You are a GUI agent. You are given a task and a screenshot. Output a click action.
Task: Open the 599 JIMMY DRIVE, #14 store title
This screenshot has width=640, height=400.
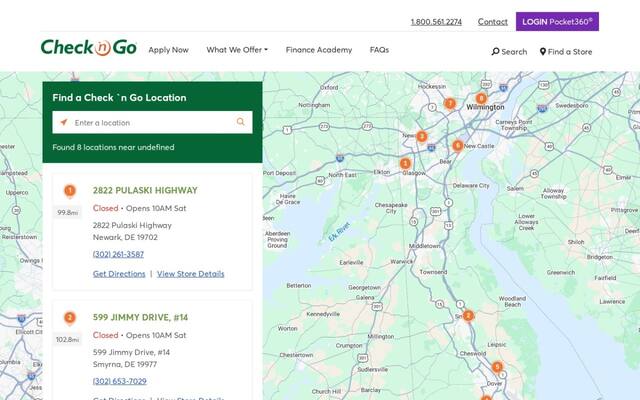(140, 317)
